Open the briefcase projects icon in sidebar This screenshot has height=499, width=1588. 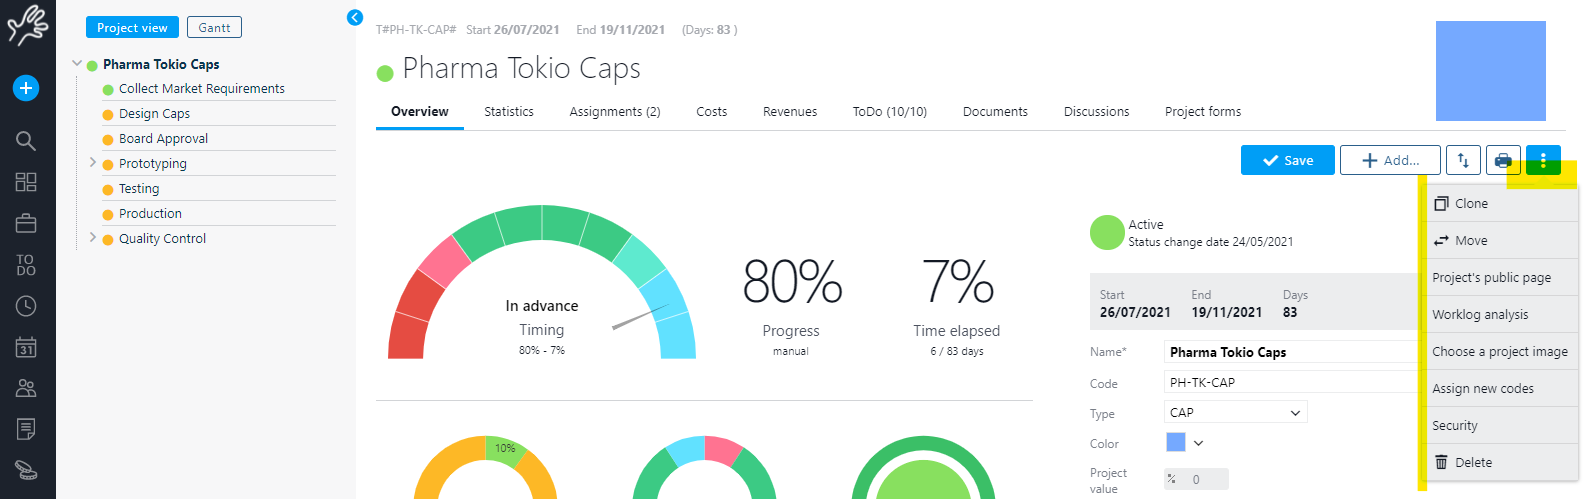tap(26, 223)
